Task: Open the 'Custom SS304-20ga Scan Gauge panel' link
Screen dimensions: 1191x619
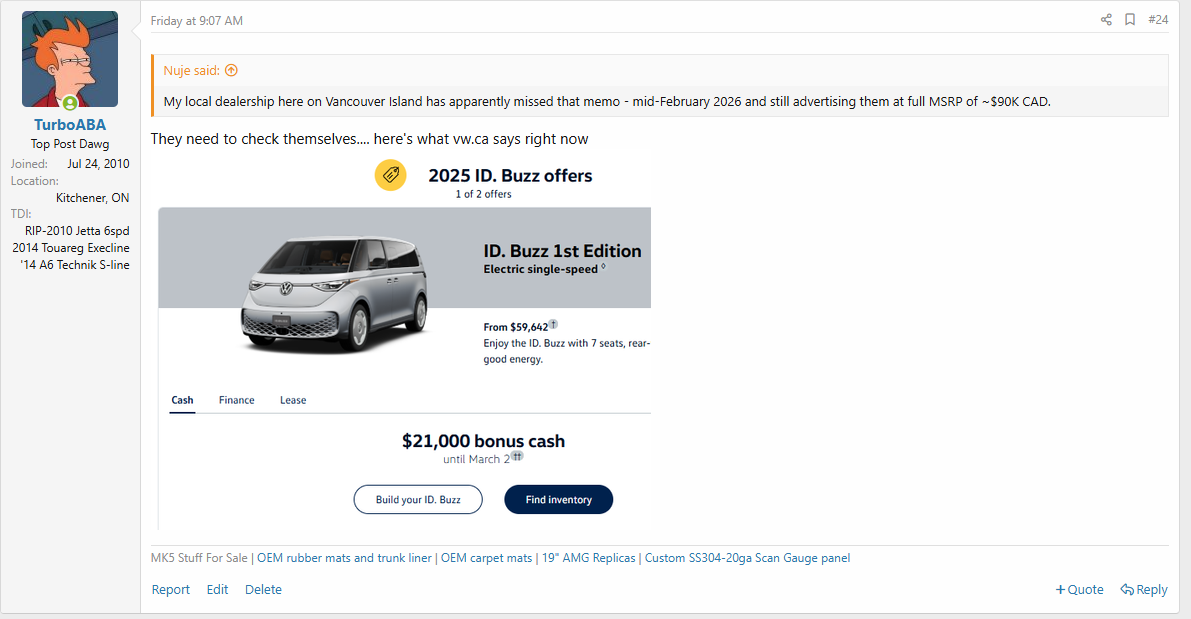Action: (x=747, y=557)
